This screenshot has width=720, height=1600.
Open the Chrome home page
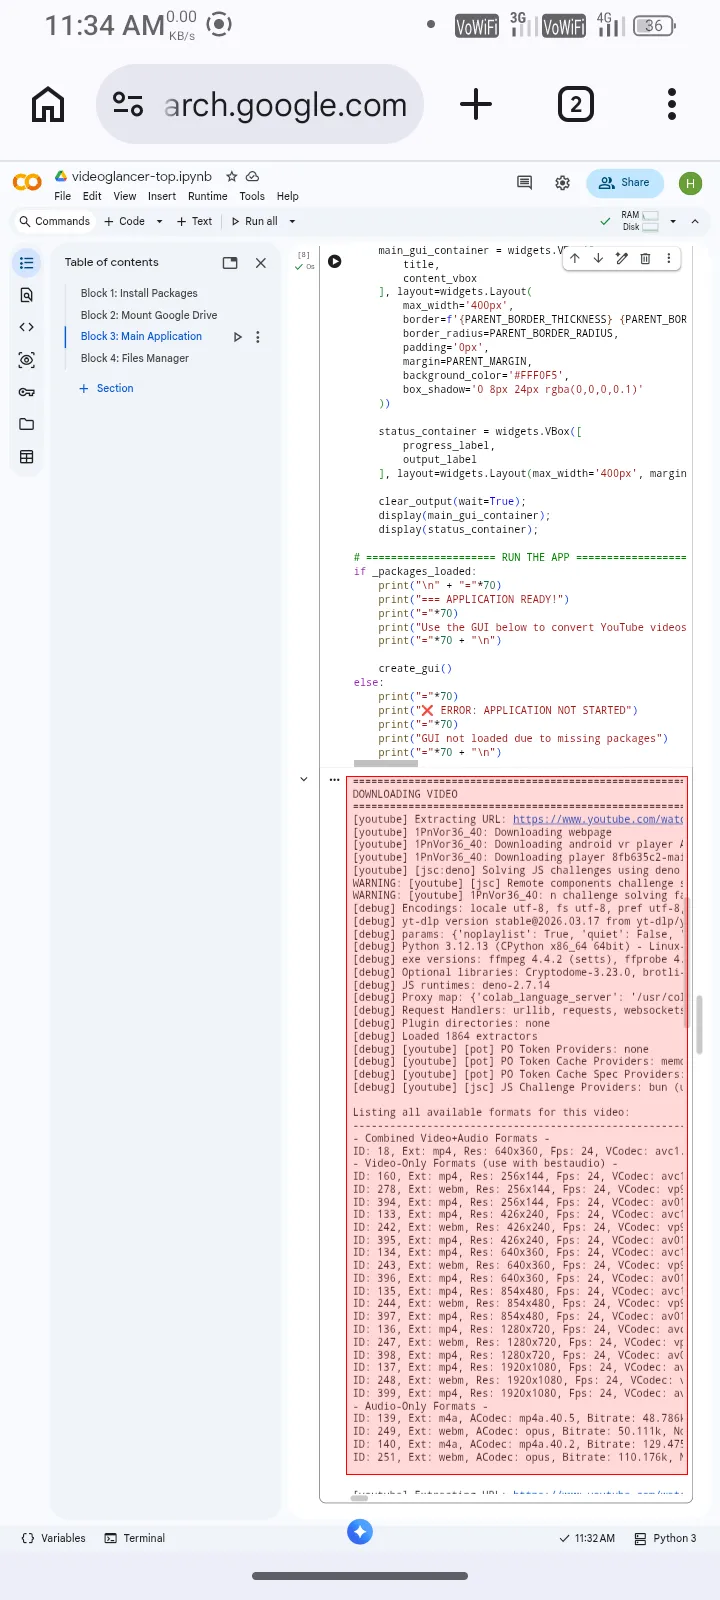click(x=48, y=104)
